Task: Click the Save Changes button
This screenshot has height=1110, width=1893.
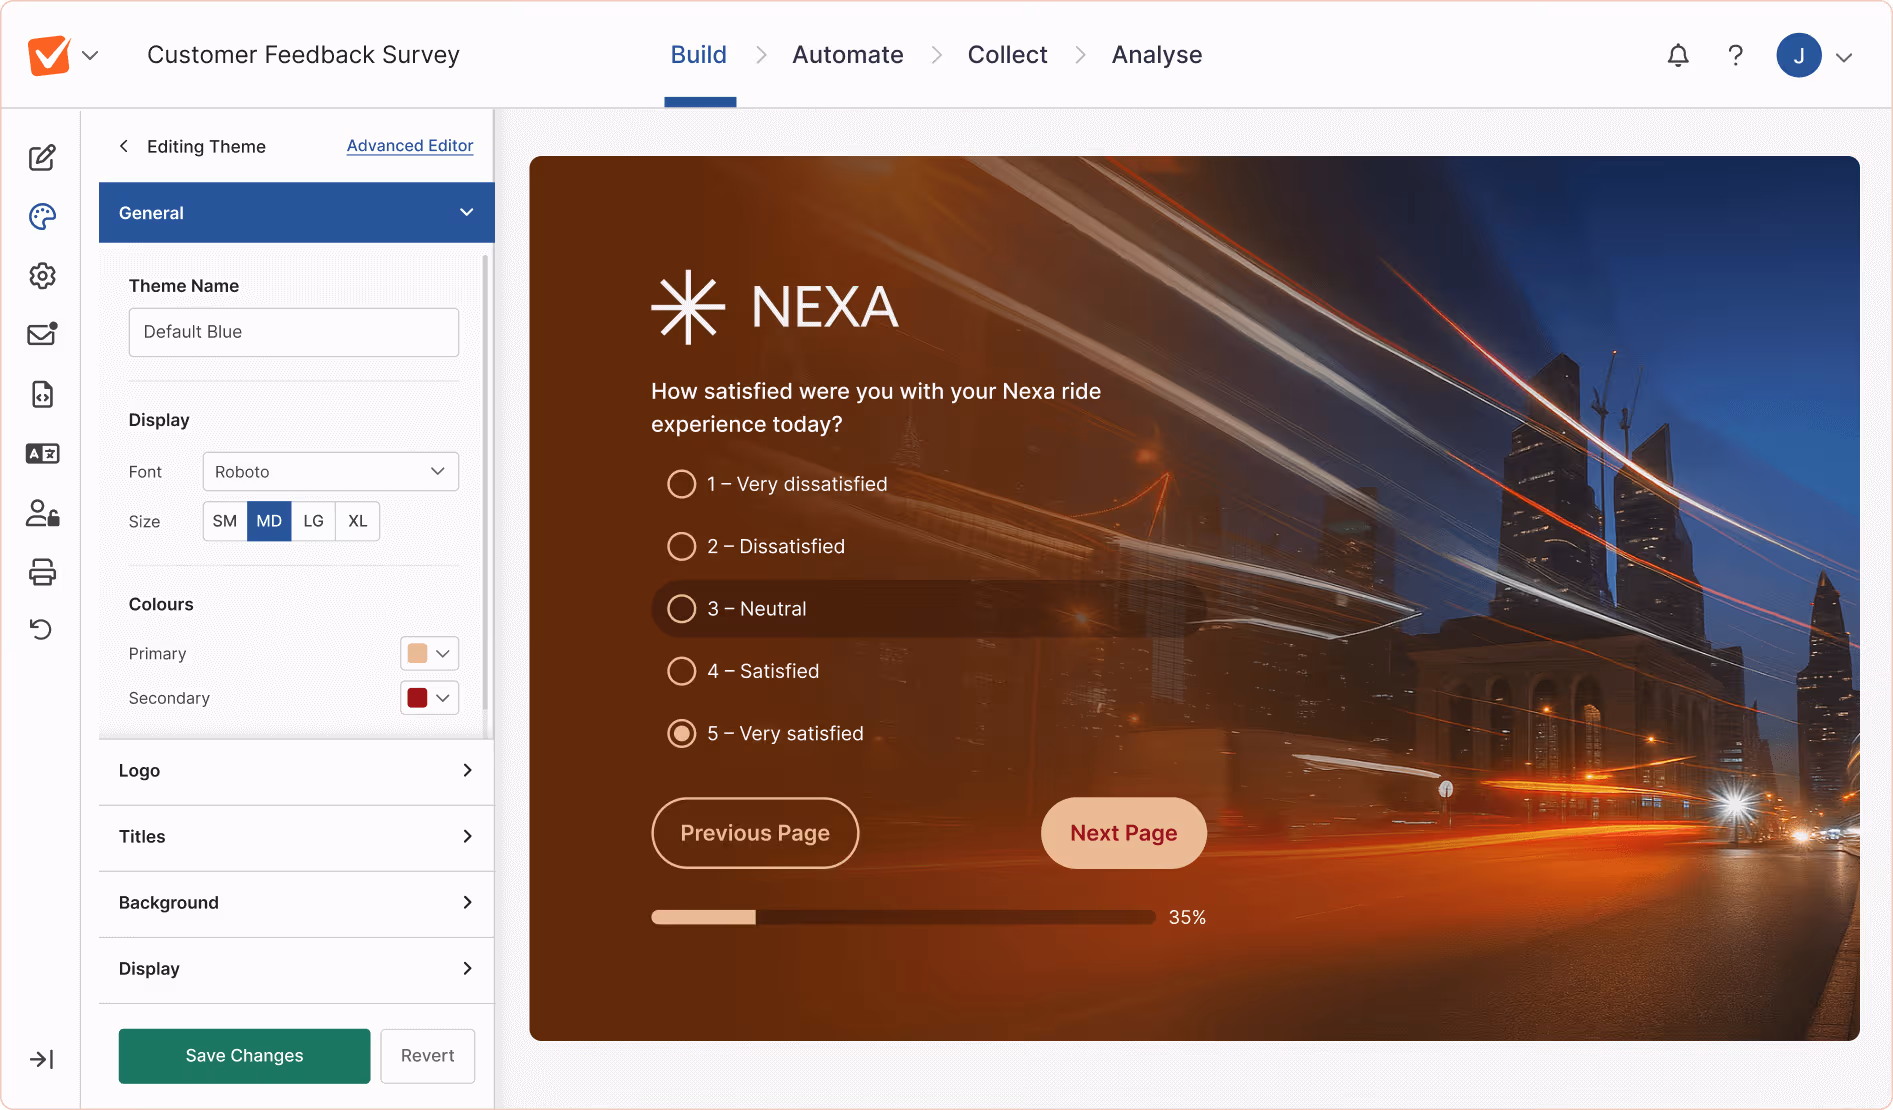Action: point(244,1056)
